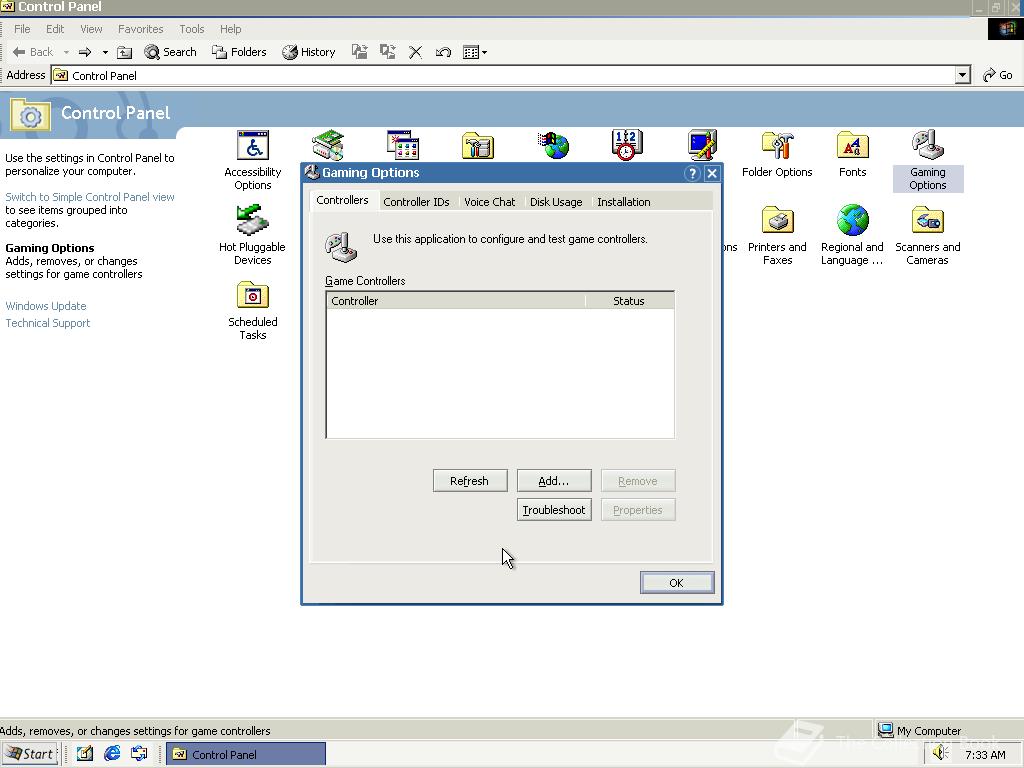1024x768 pixels.
Task: Select the Controllers tab
Action: 342,200
